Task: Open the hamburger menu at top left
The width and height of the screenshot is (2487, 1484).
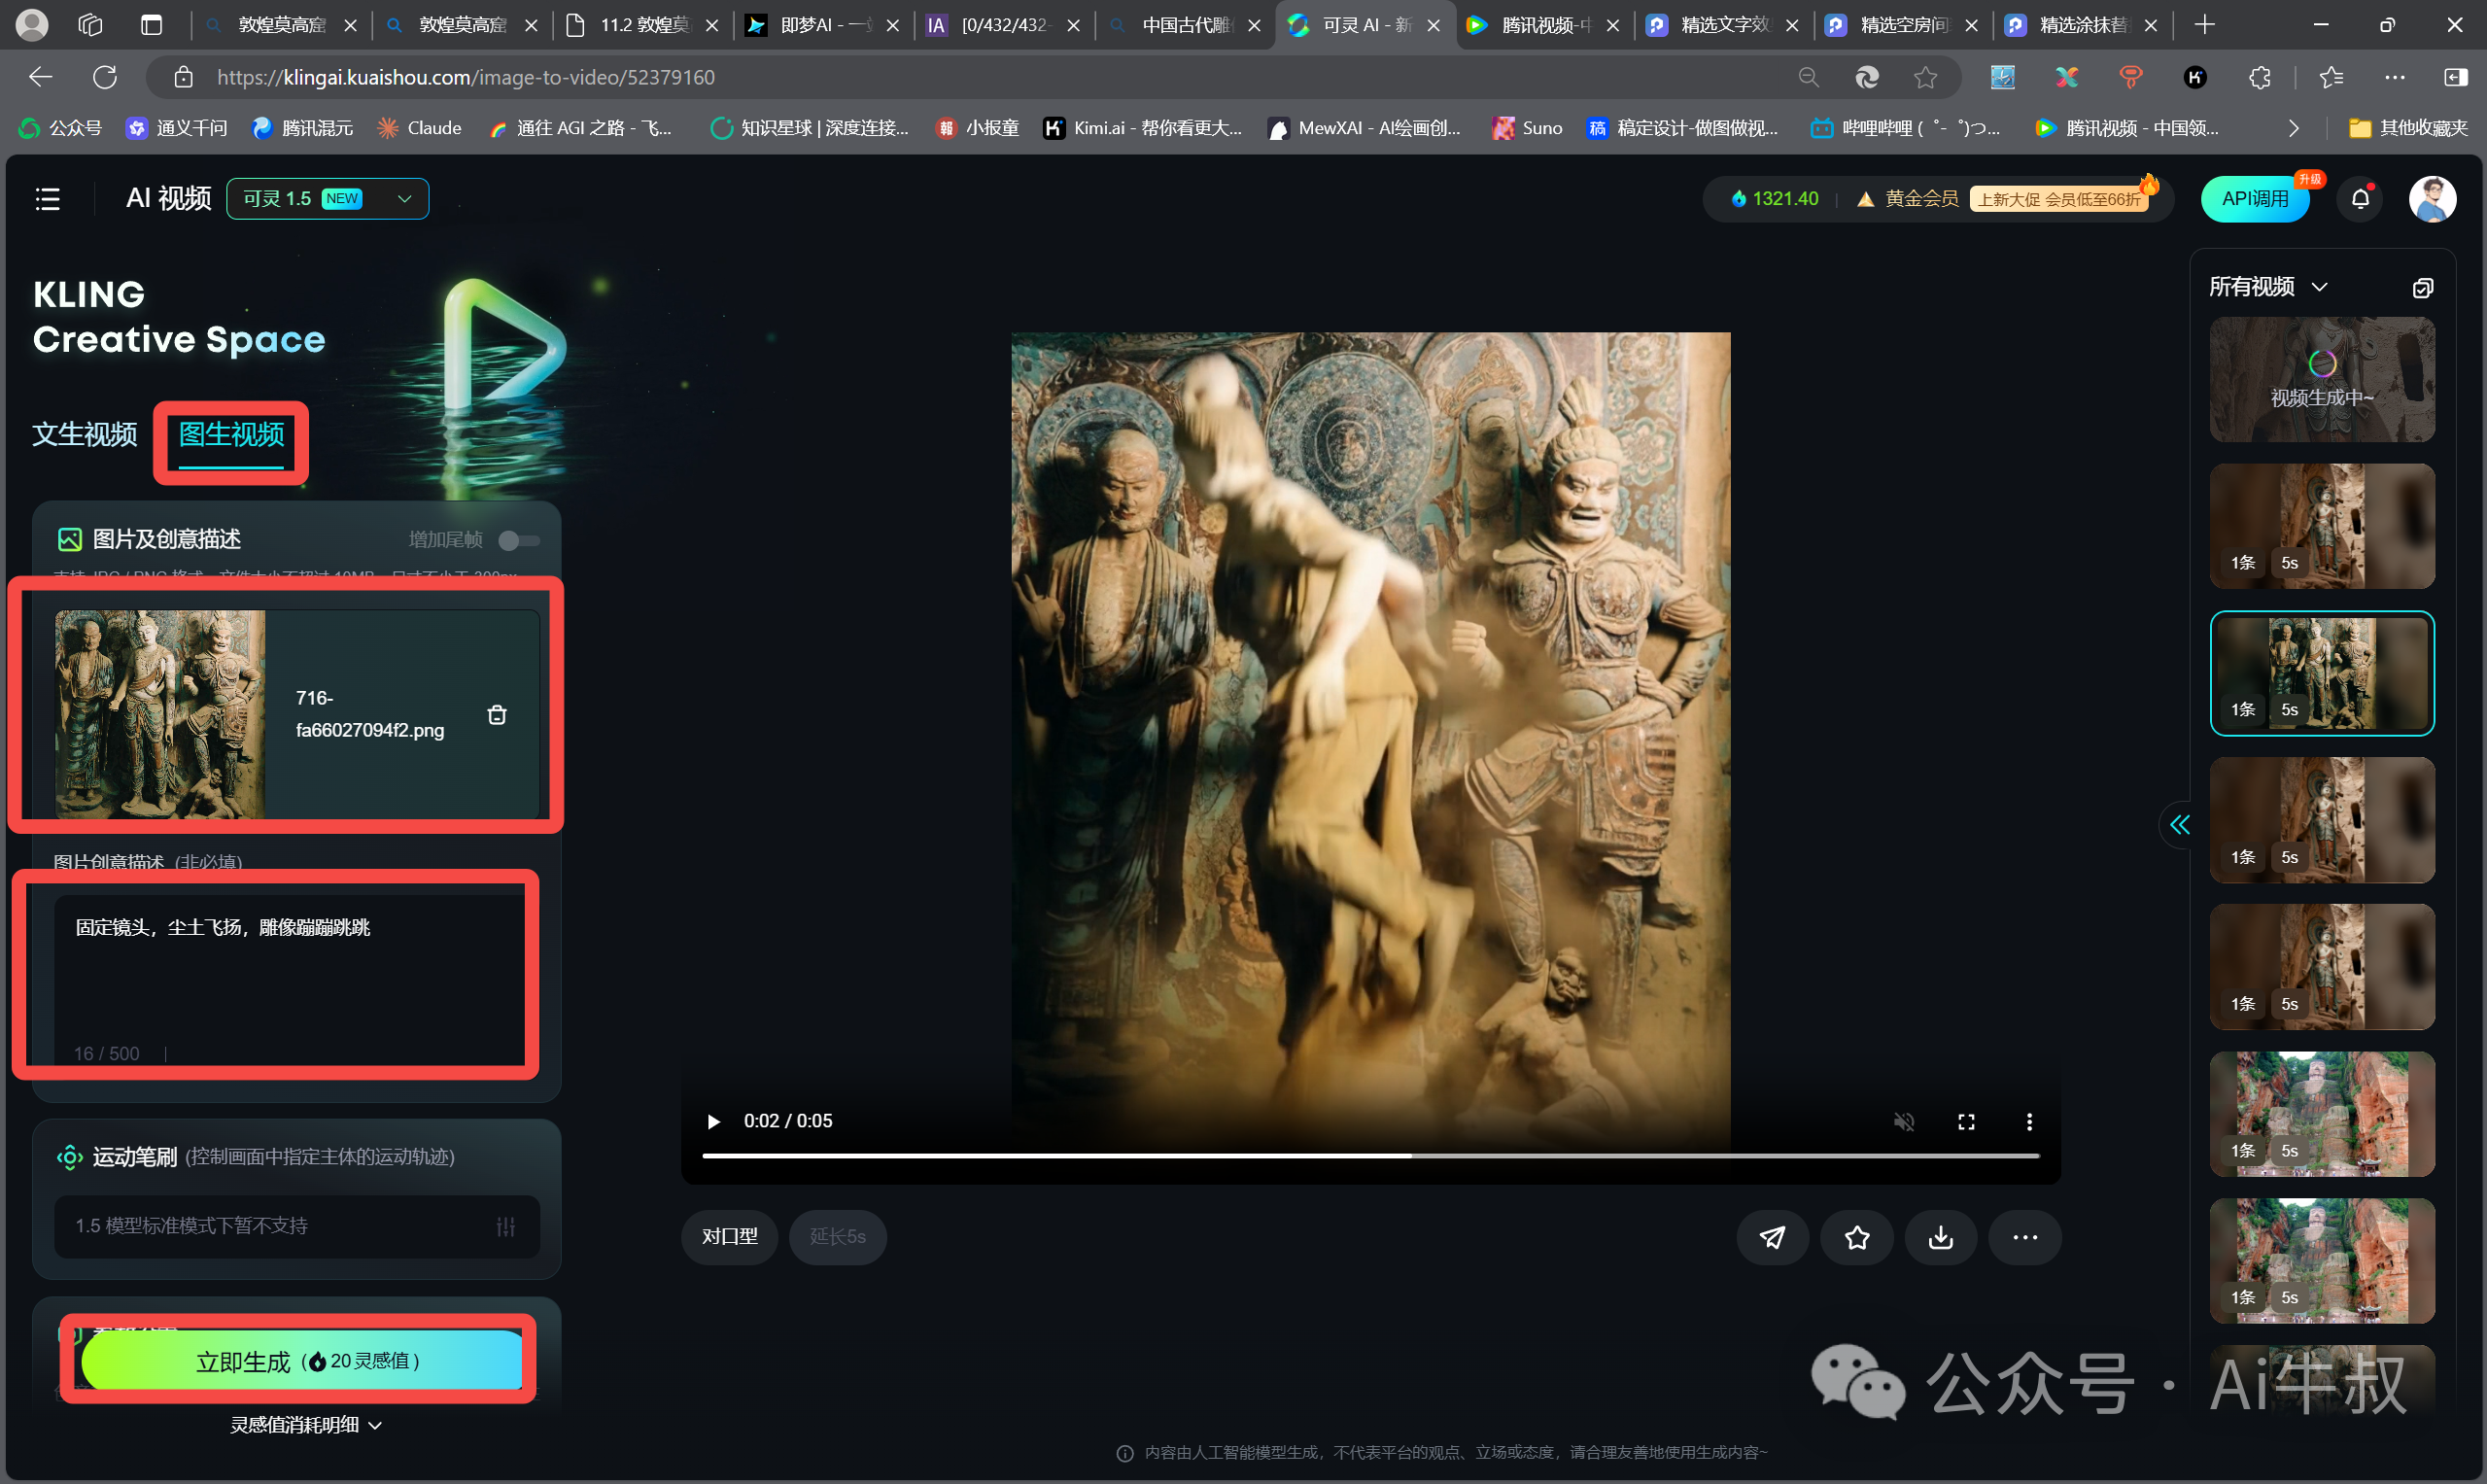Action: pos(47,198)
